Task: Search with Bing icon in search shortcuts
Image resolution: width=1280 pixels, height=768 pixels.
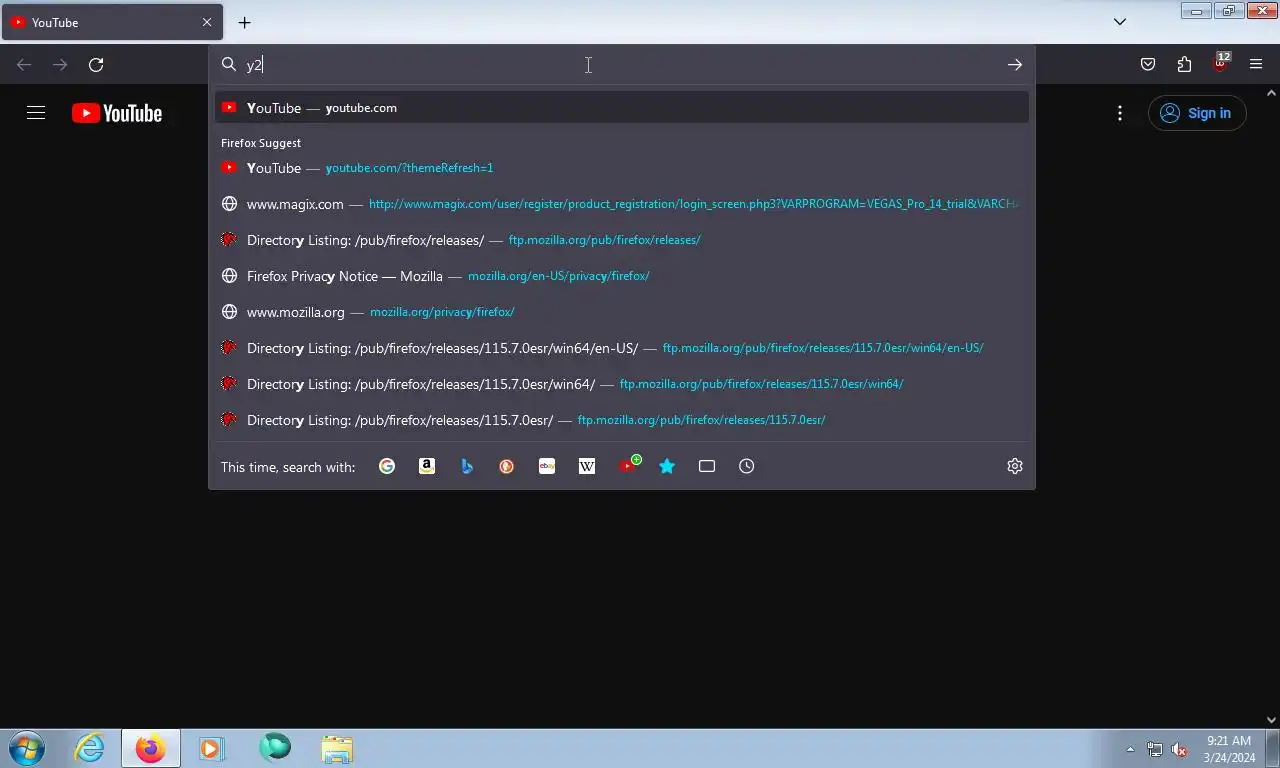Action: click(x=467, y=466)
